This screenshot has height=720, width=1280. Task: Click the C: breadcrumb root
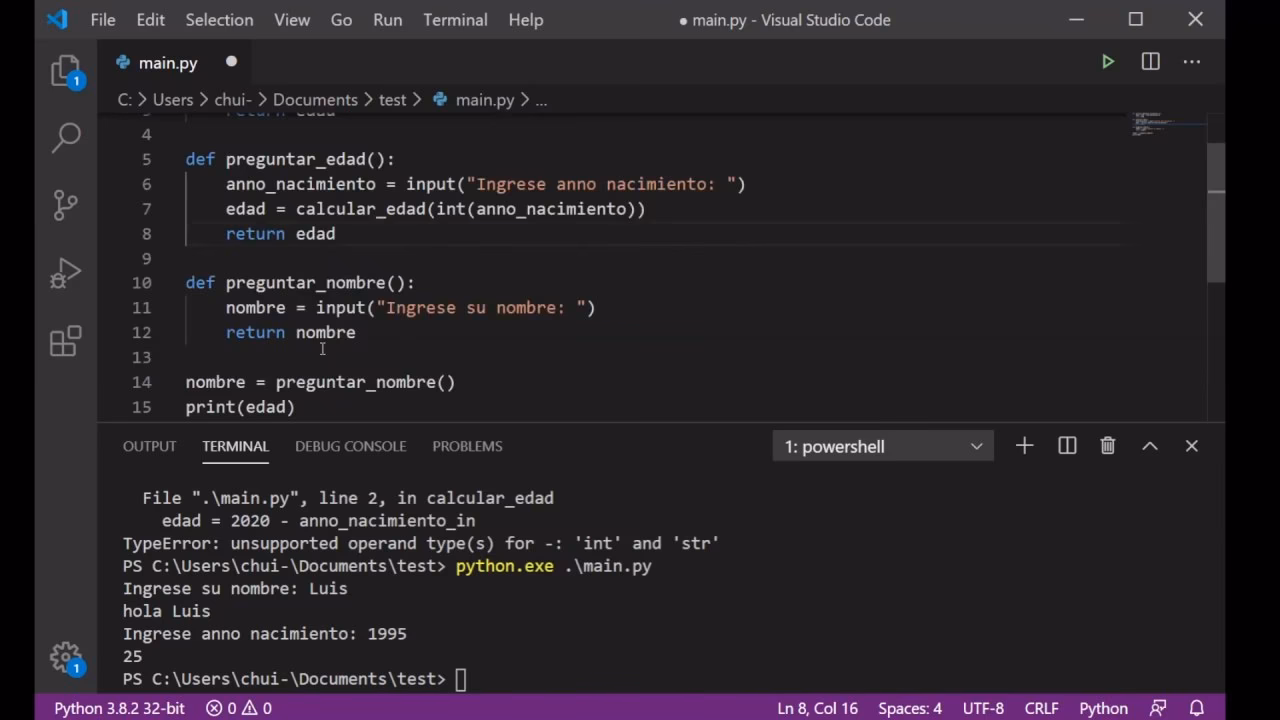[125, 100]
